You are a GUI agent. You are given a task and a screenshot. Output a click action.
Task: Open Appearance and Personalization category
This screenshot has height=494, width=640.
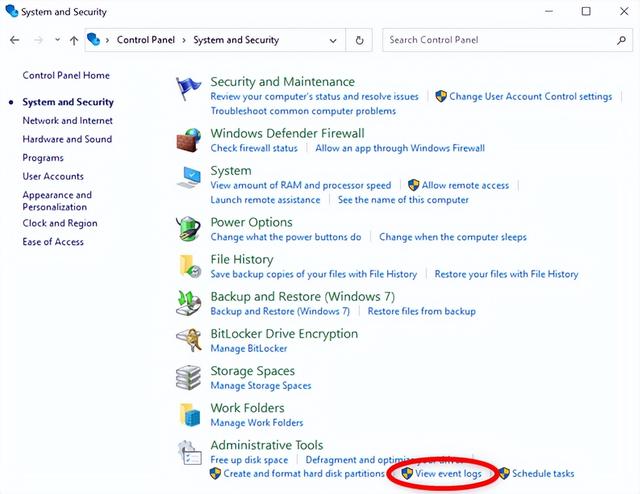pos(57,201)
